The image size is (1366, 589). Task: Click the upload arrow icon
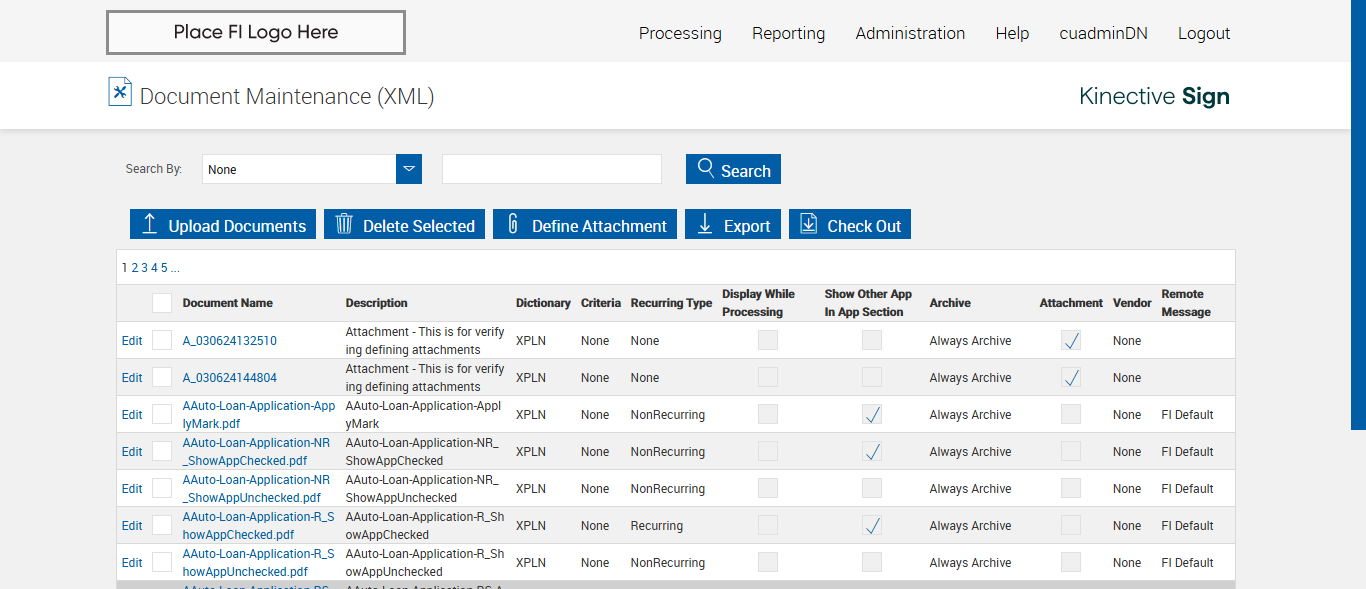[150, 224]
